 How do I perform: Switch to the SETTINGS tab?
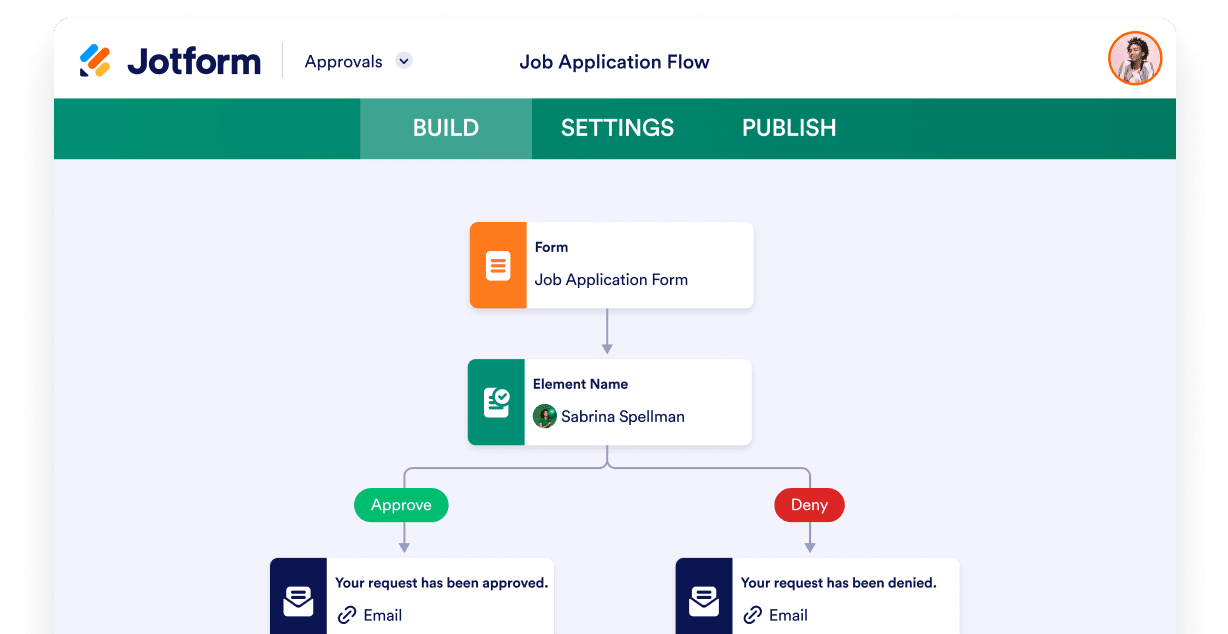[x=617, y=128]
